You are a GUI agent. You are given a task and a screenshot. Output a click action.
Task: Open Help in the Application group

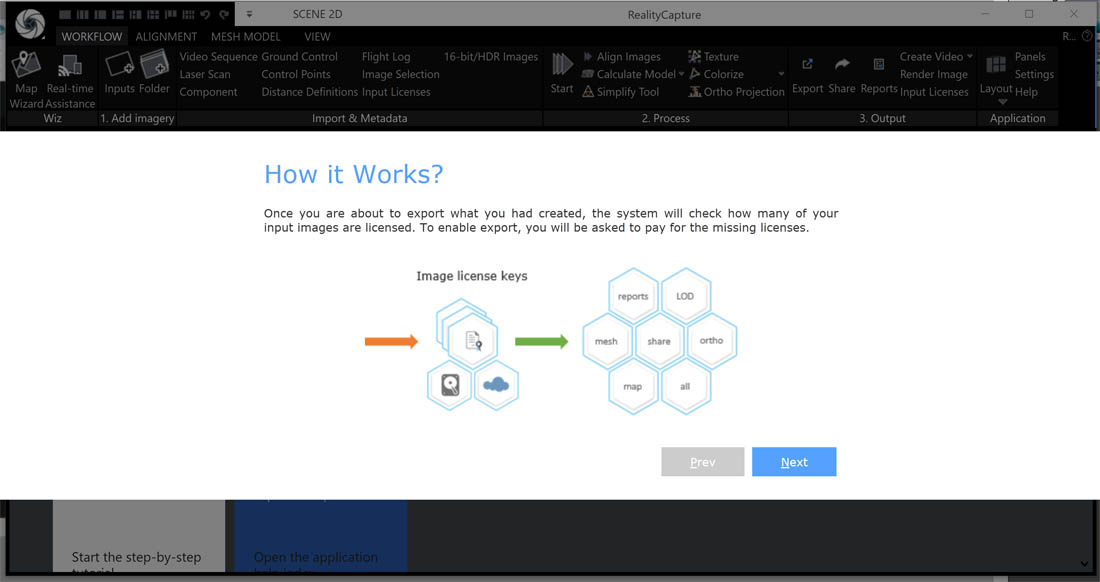tap(1026, 92)
